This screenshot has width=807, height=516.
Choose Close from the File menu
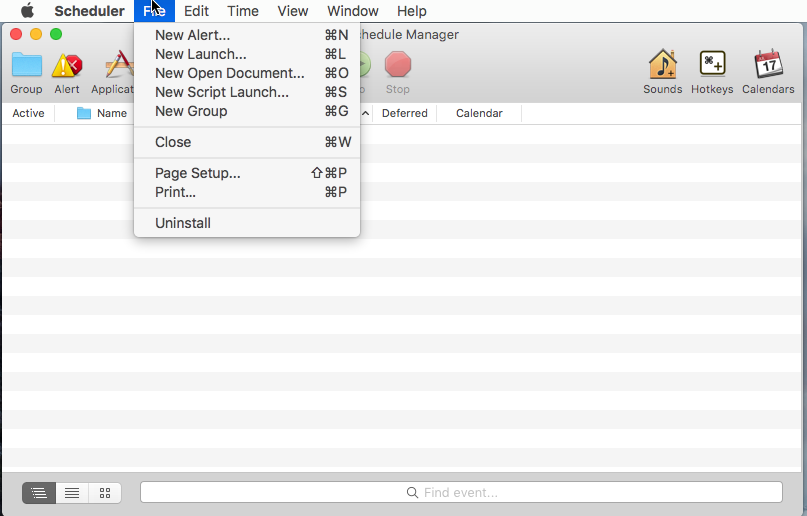pos(247,142)
